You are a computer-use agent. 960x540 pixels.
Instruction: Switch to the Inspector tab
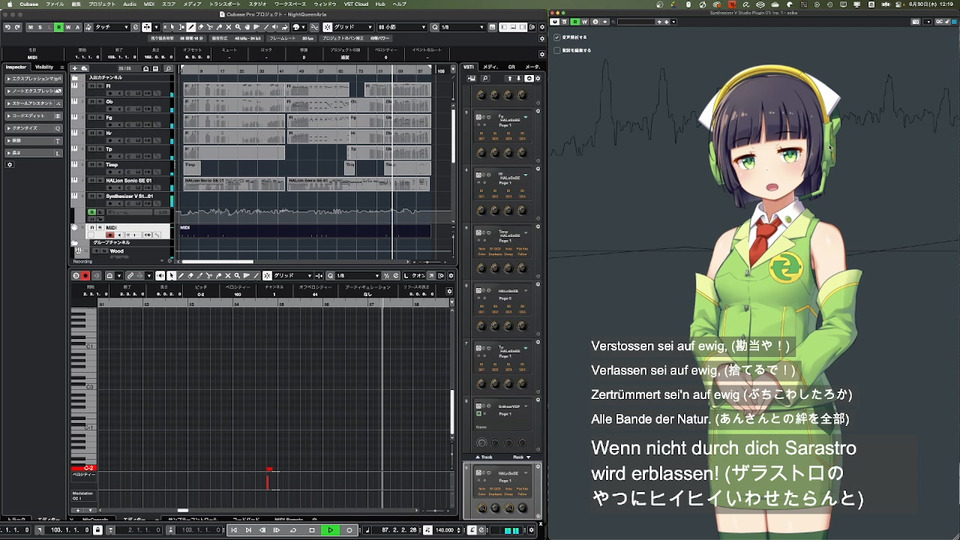point(16,67)
